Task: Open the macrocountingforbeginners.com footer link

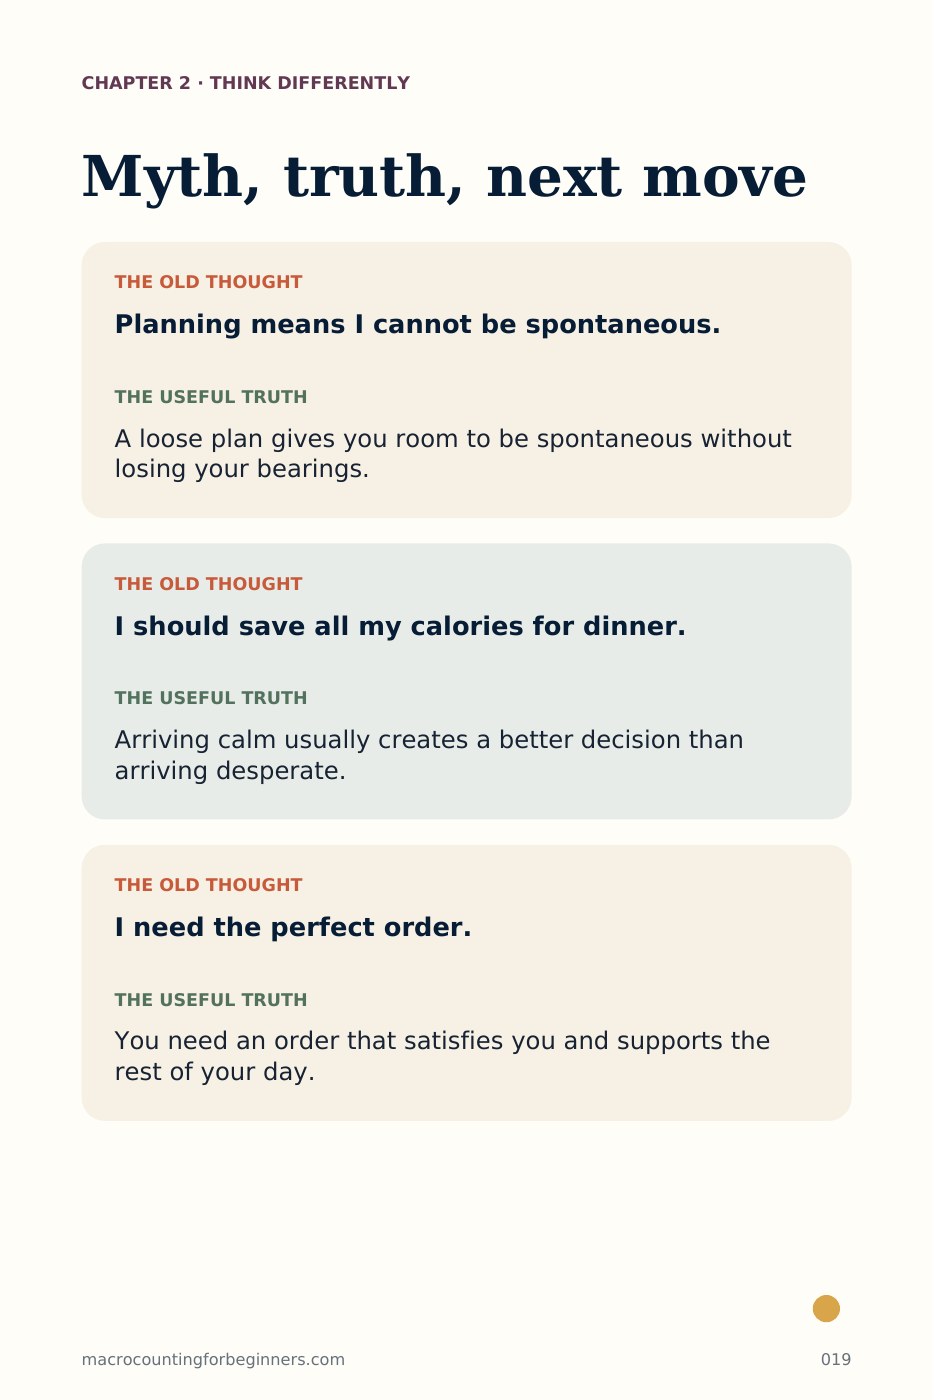Action: pos(213,1359)
